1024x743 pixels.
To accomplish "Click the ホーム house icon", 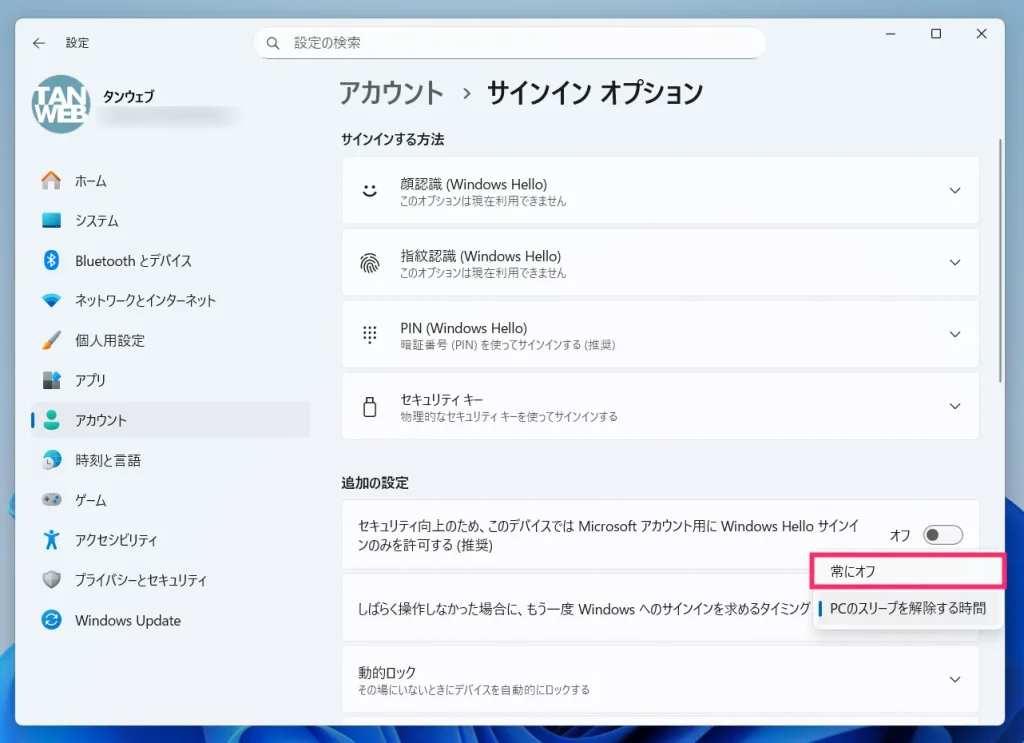I will pos(51,180).
